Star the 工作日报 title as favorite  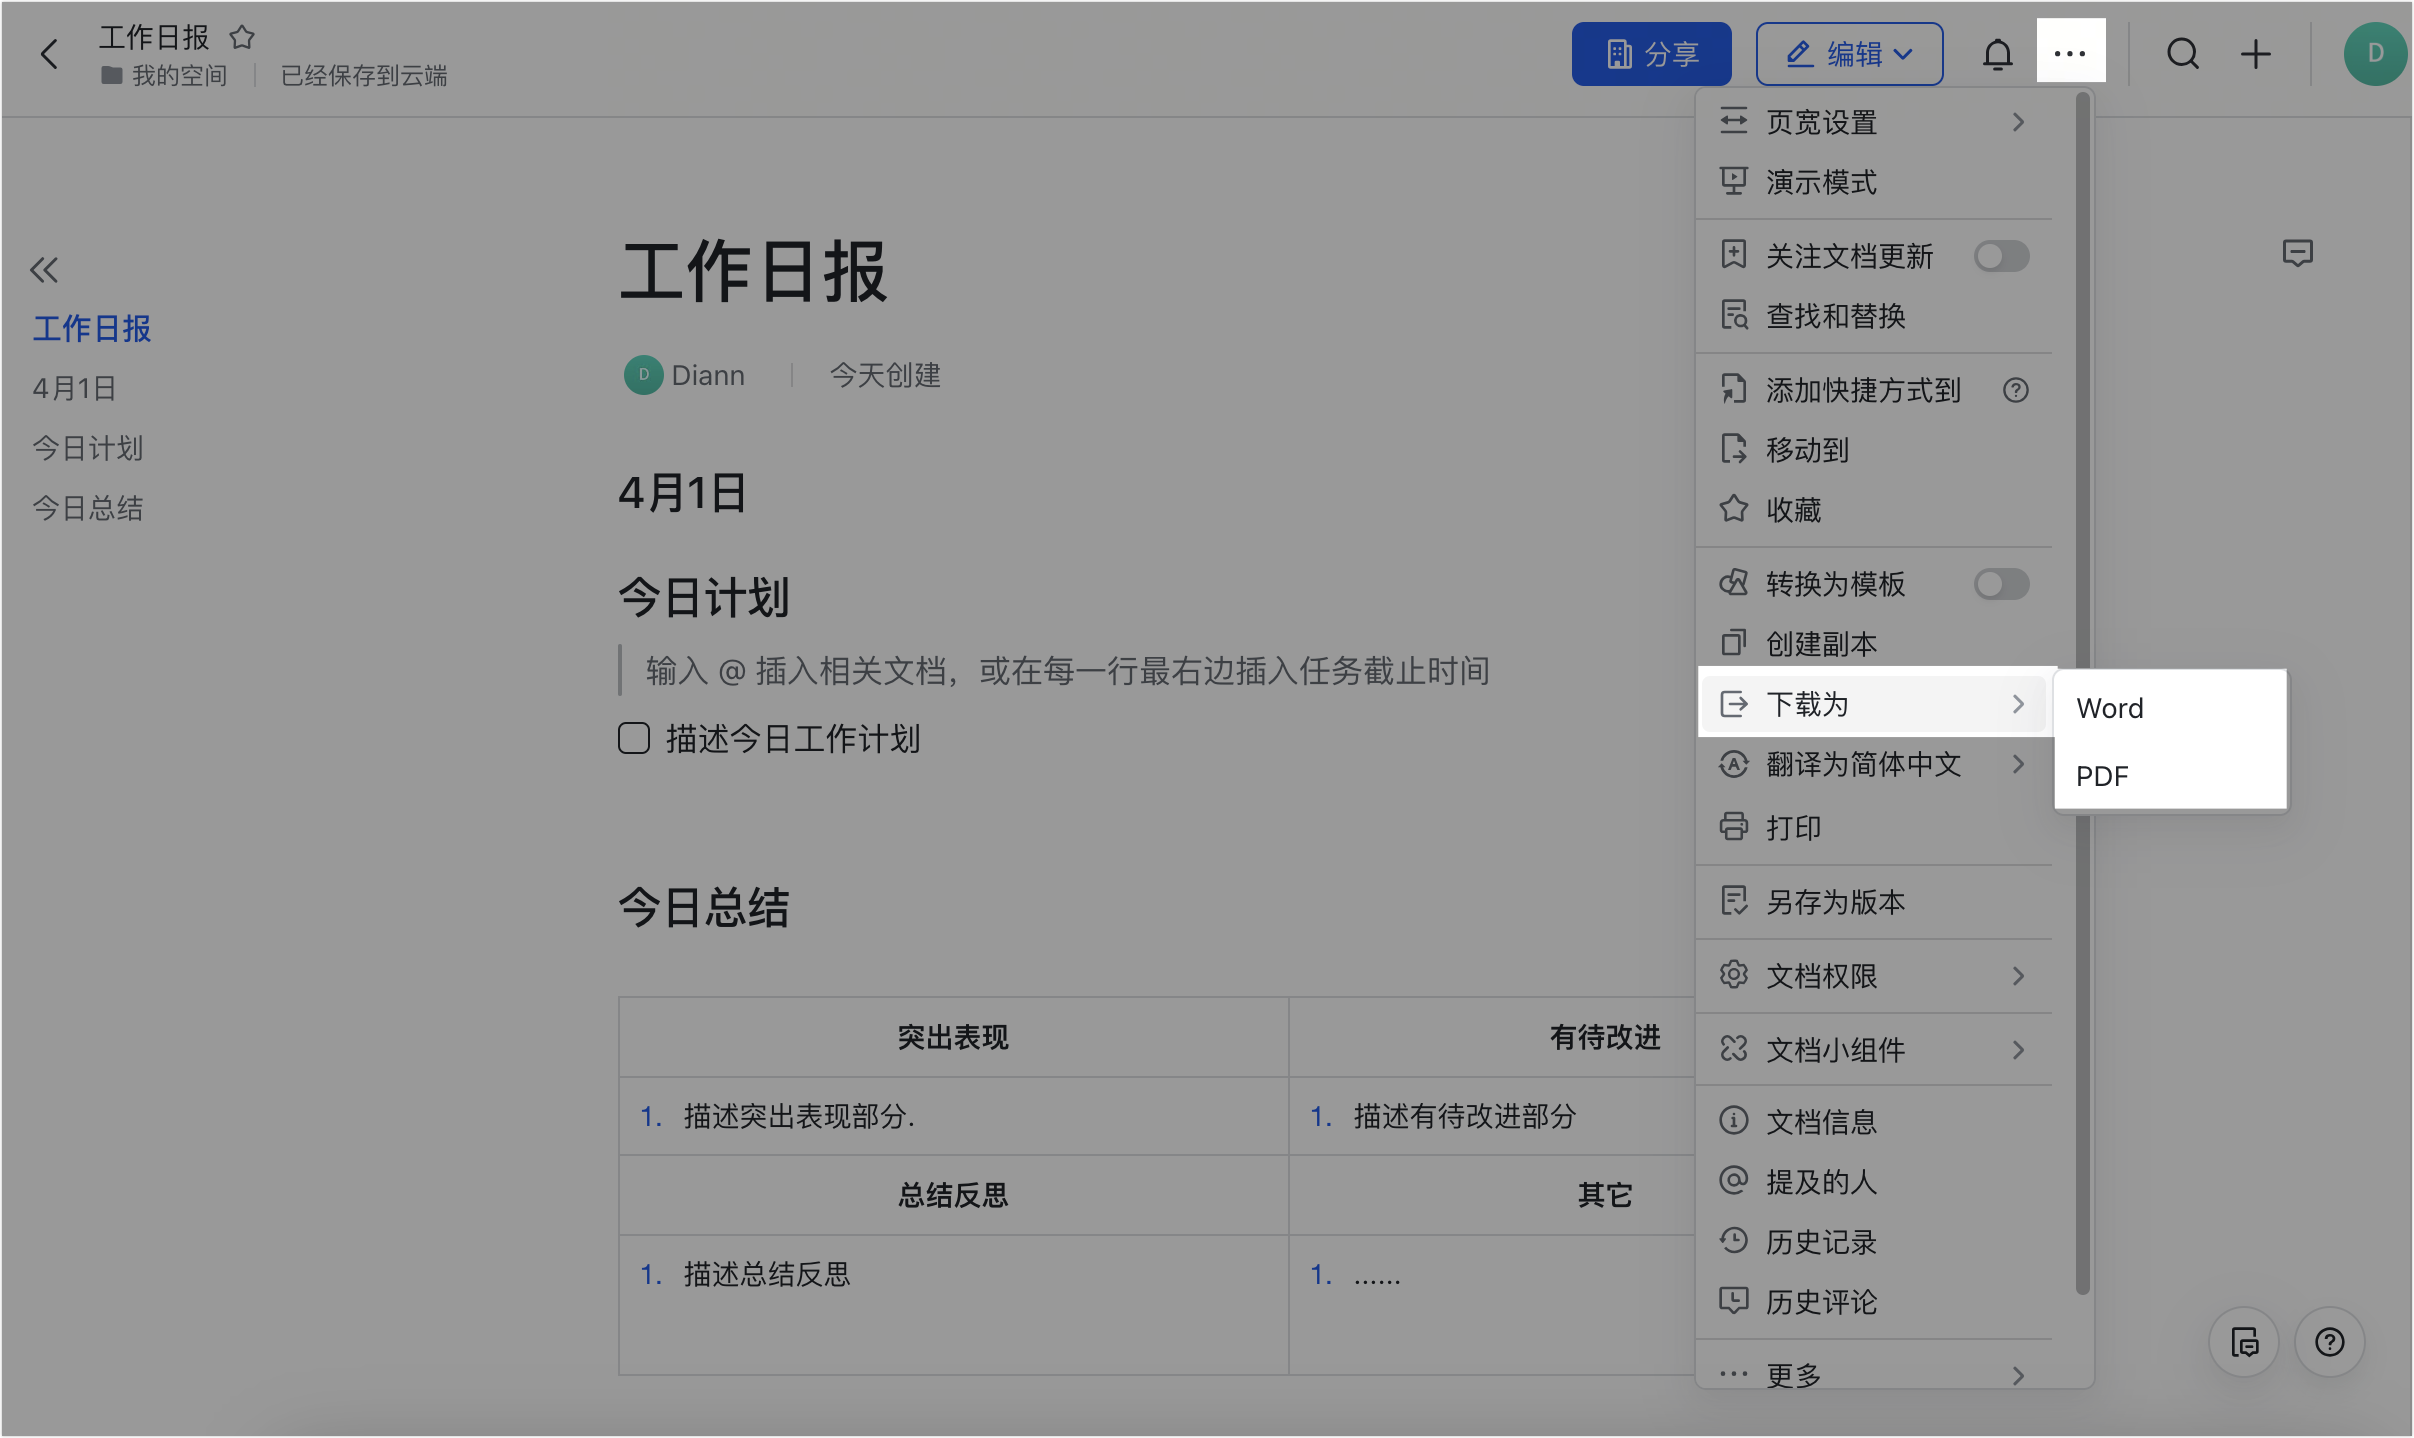click(242, 38)
